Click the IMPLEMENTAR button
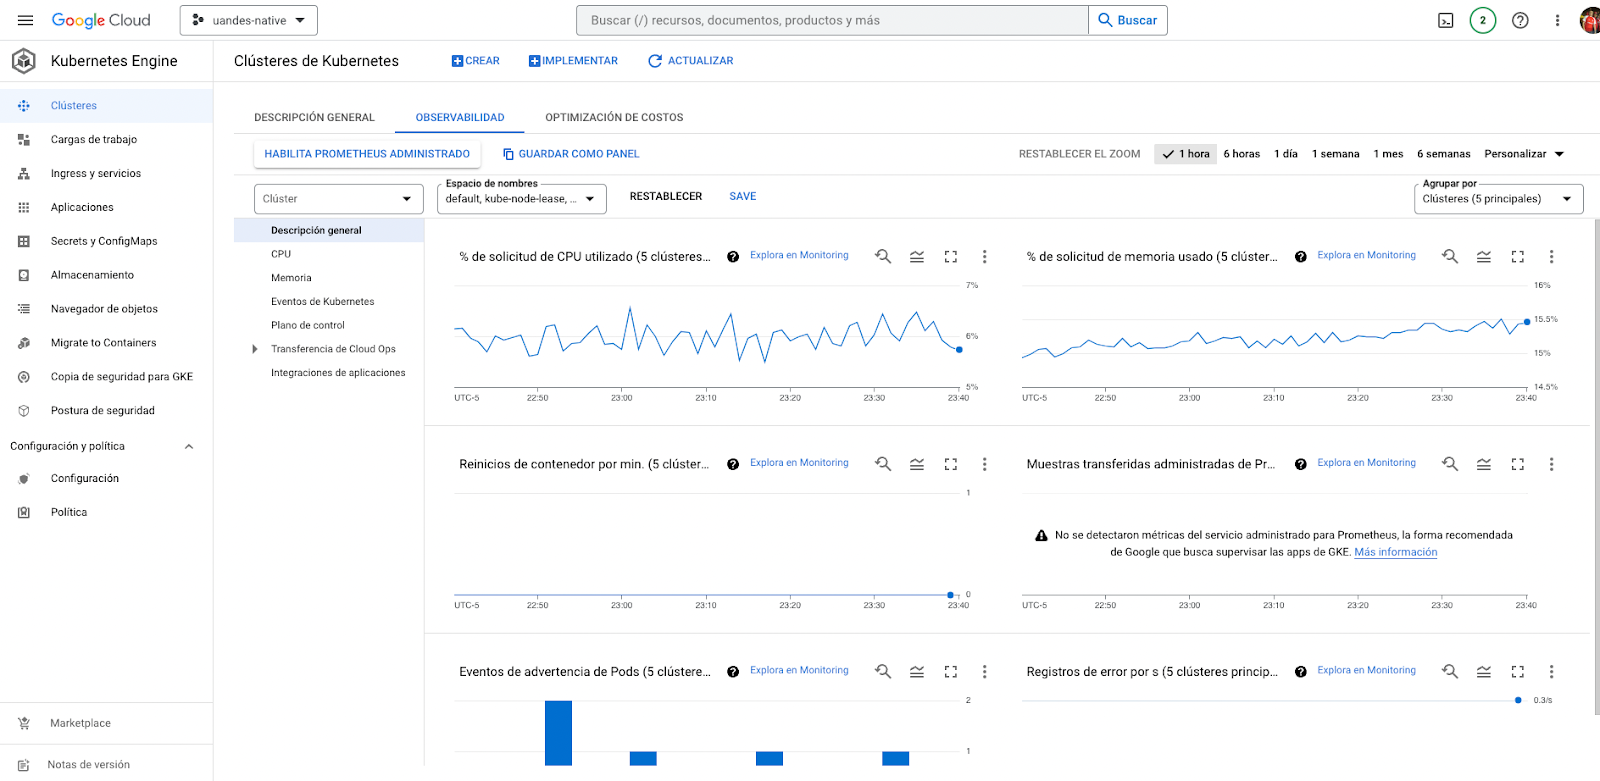Viewport: 1600px width, 781px height. pos(573,61)
